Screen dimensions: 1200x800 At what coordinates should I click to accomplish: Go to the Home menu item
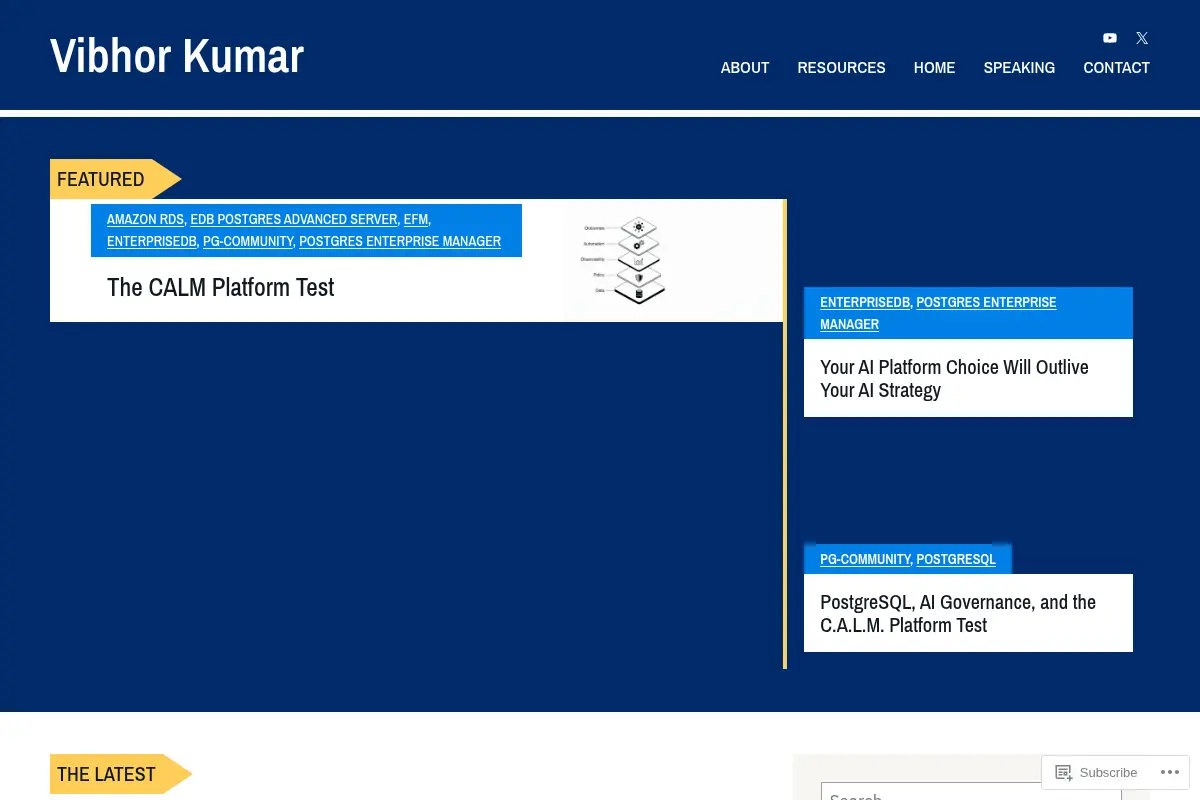934,68
